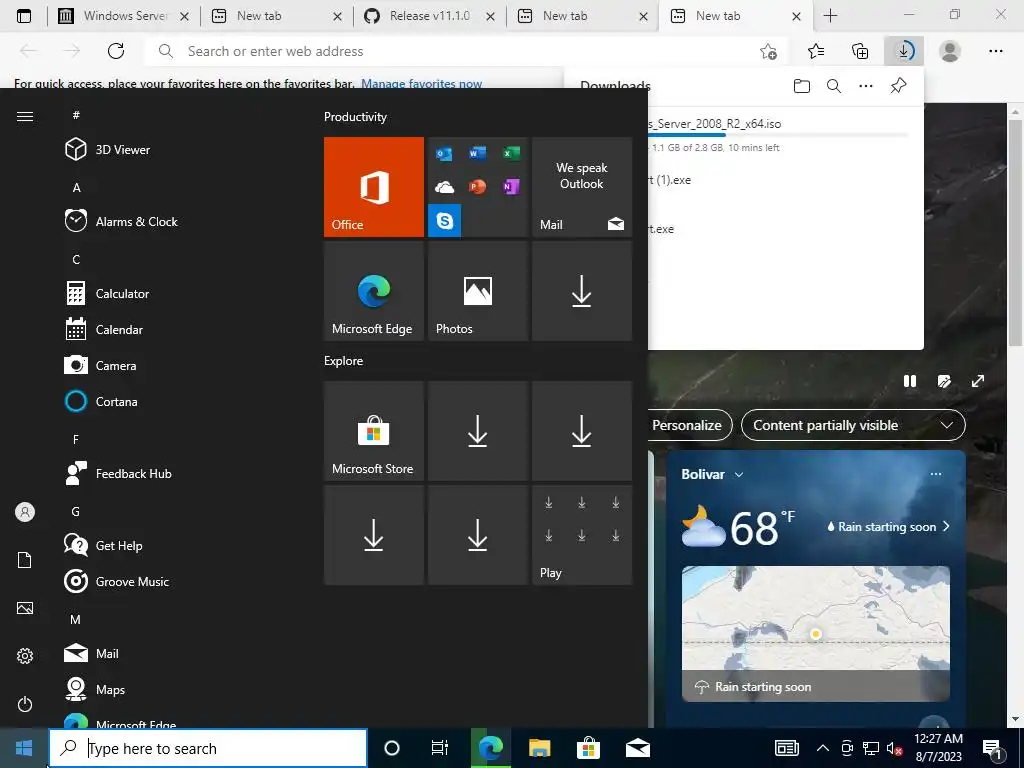Open the Favorites toolbar button
Viewport: 1024px width, 768px height.
coord(816,51)
